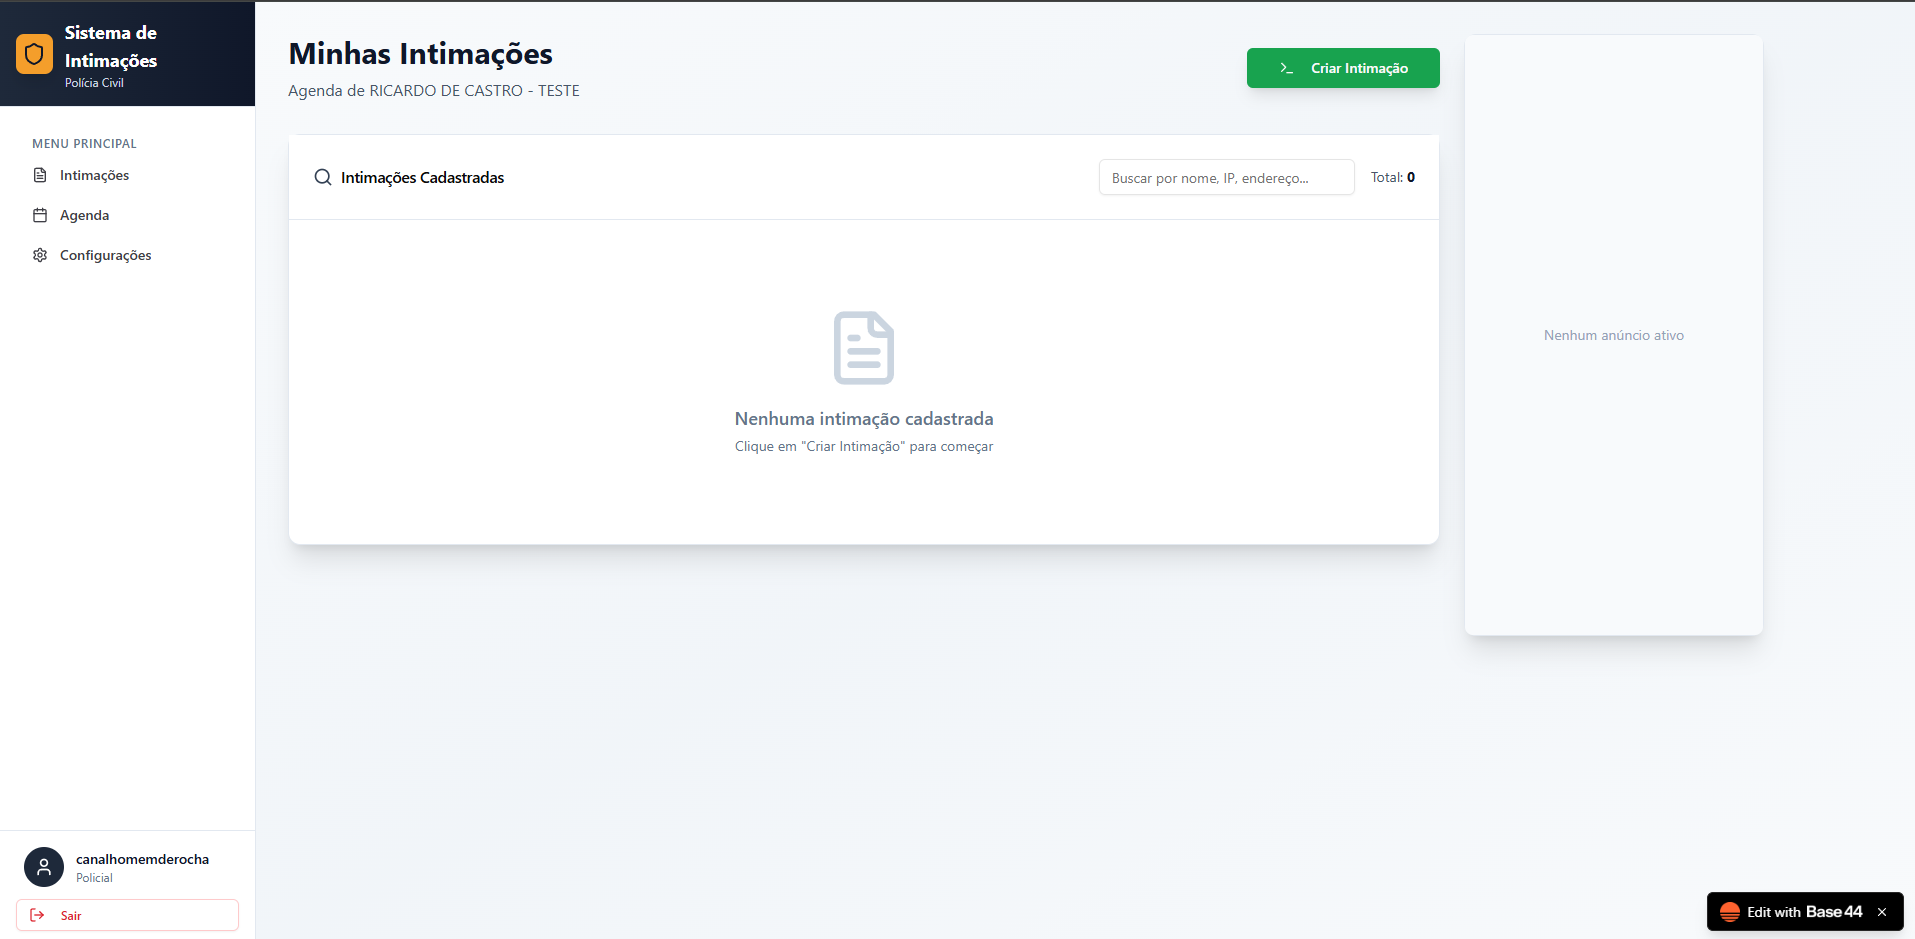Click Nenhuma intimação cadastrada message

click(x=864, y=419)
